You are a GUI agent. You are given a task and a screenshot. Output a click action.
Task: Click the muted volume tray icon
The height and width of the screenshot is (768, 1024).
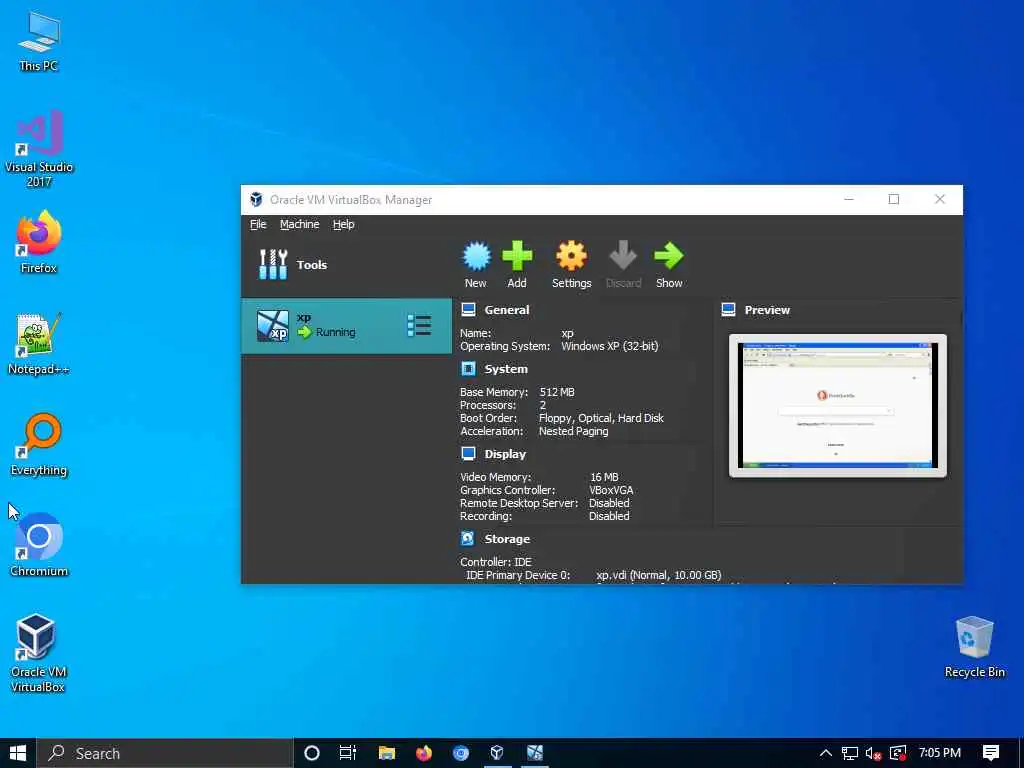pyautogui.click(x=873, y=753)
